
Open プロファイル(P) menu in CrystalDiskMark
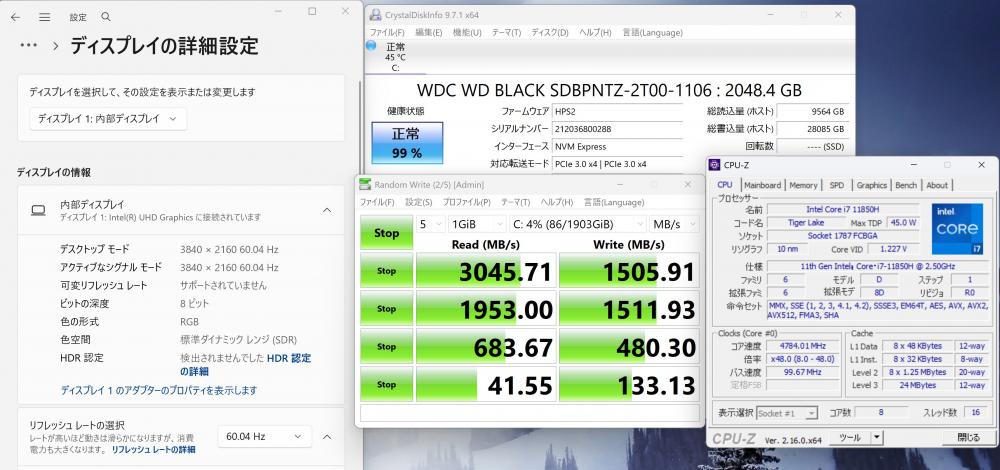coord(467,202)
